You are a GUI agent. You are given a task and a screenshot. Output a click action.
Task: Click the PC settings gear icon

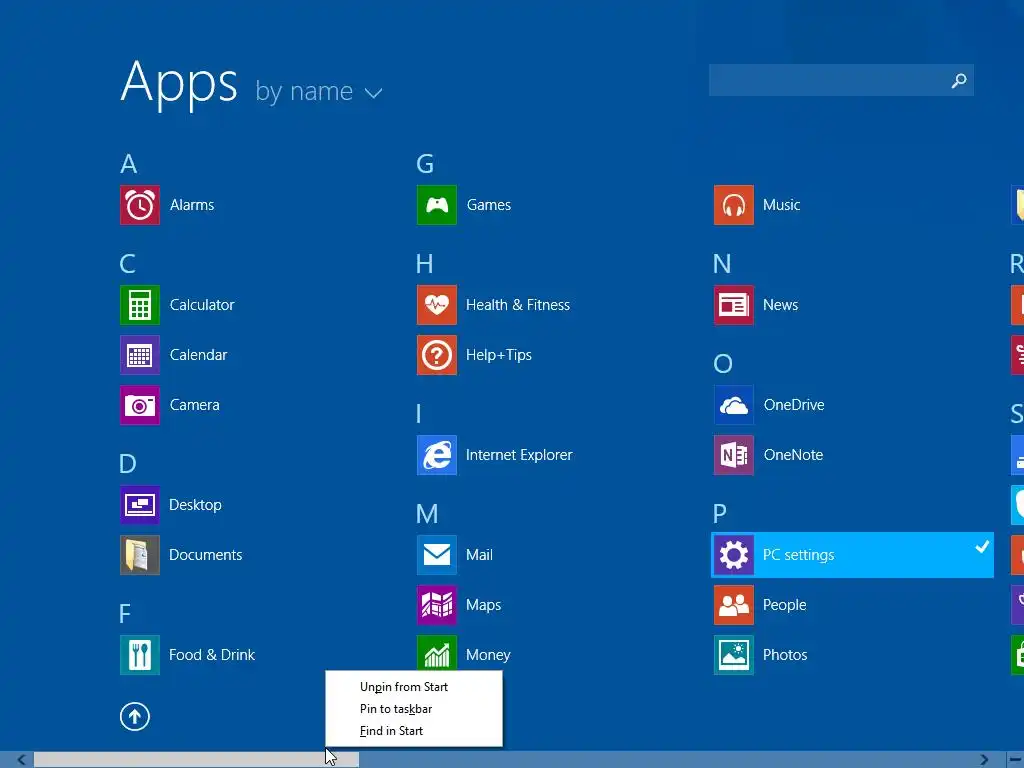pos(733,555)
